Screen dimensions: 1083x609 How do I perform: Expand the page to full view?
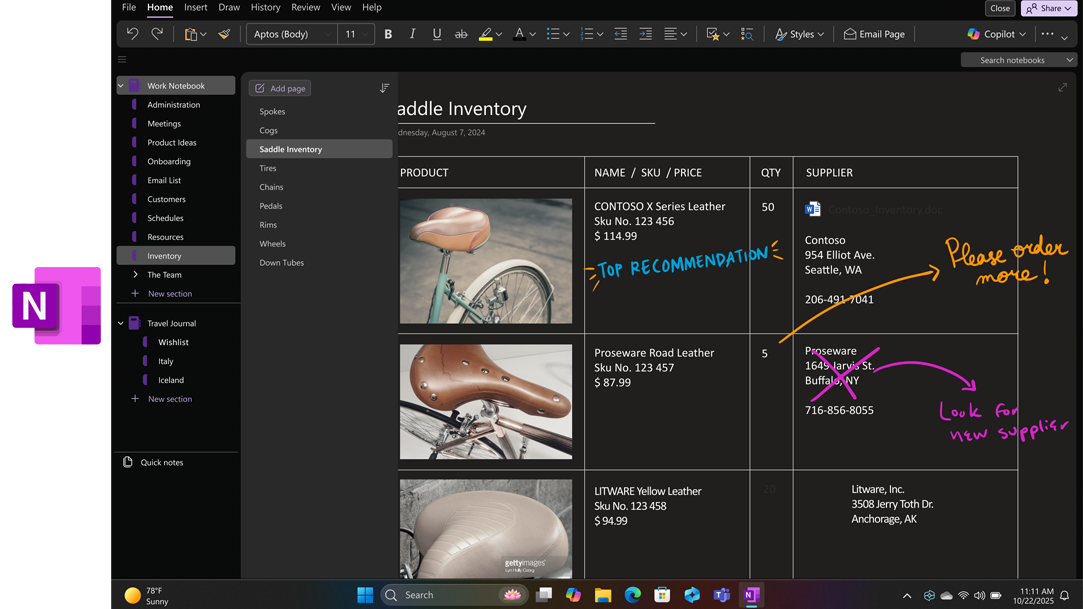pos(1062,88)
